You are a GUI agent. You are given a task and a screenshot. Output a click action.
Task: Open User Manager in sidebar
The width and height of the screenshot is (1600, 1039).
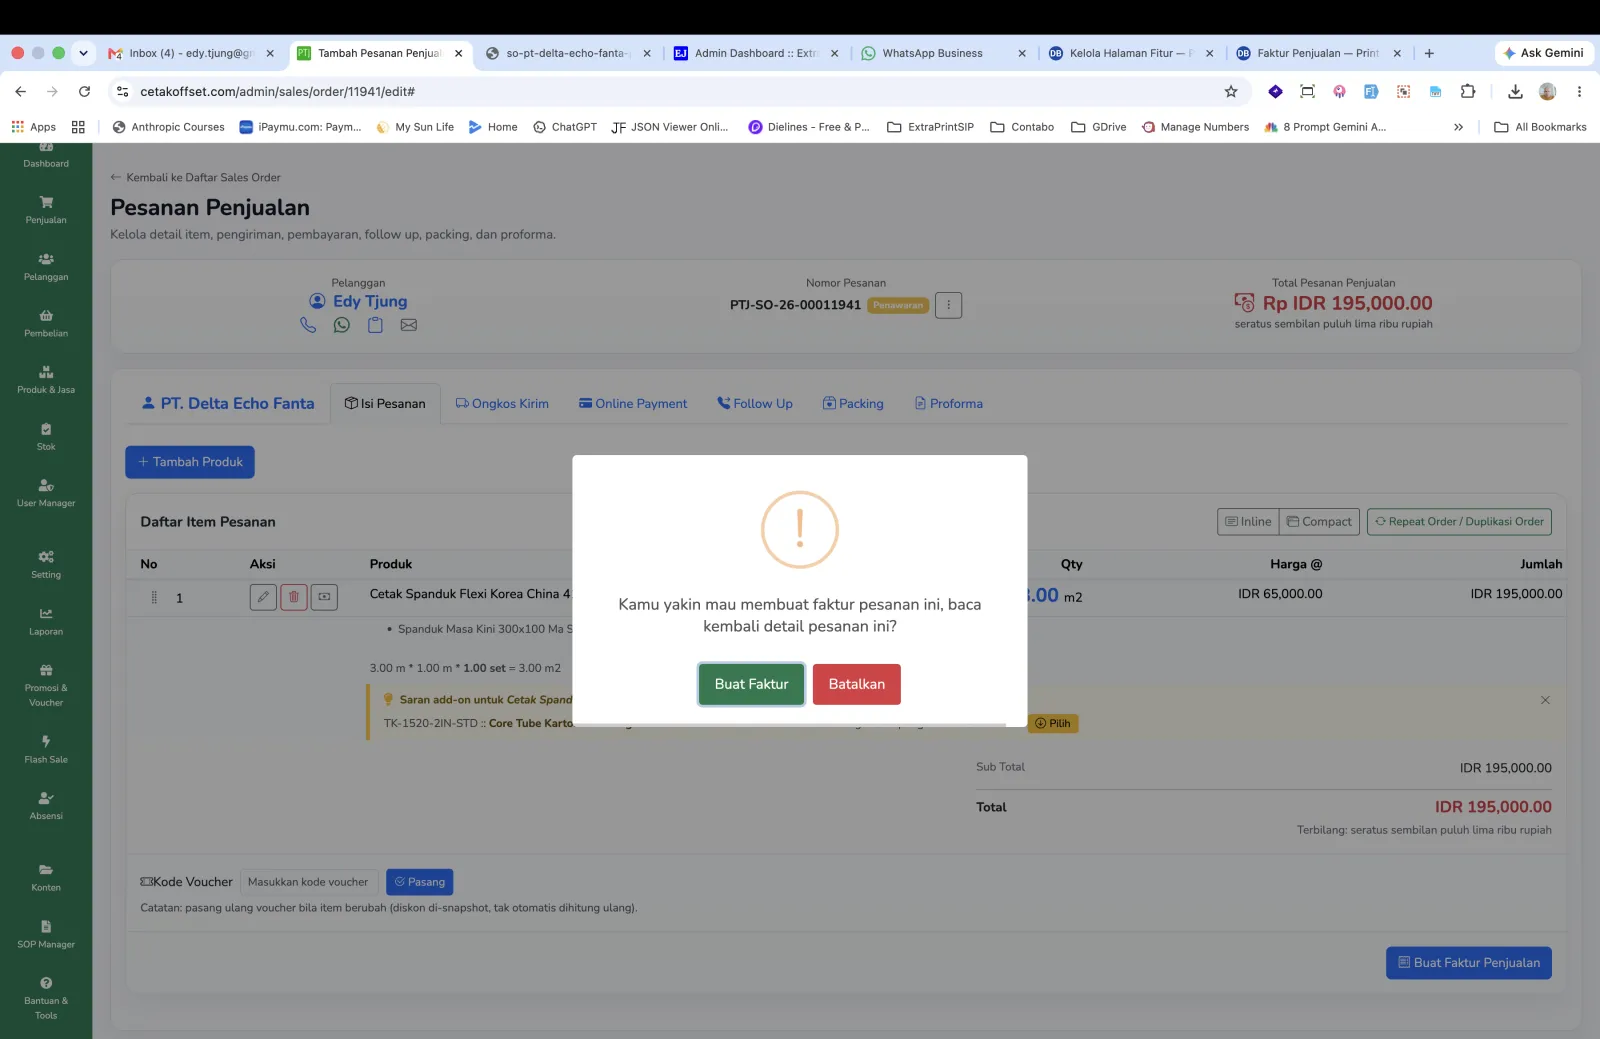(46, 493)
